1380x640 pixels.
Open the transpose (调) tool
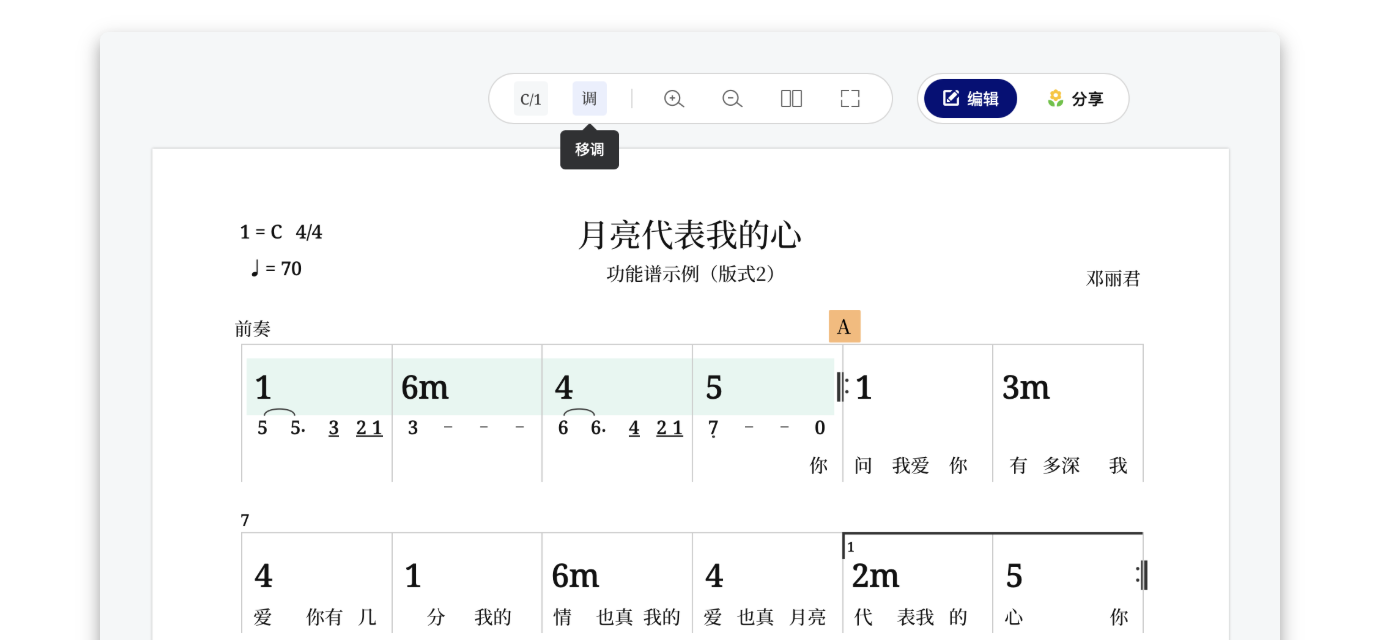[590, 99]
